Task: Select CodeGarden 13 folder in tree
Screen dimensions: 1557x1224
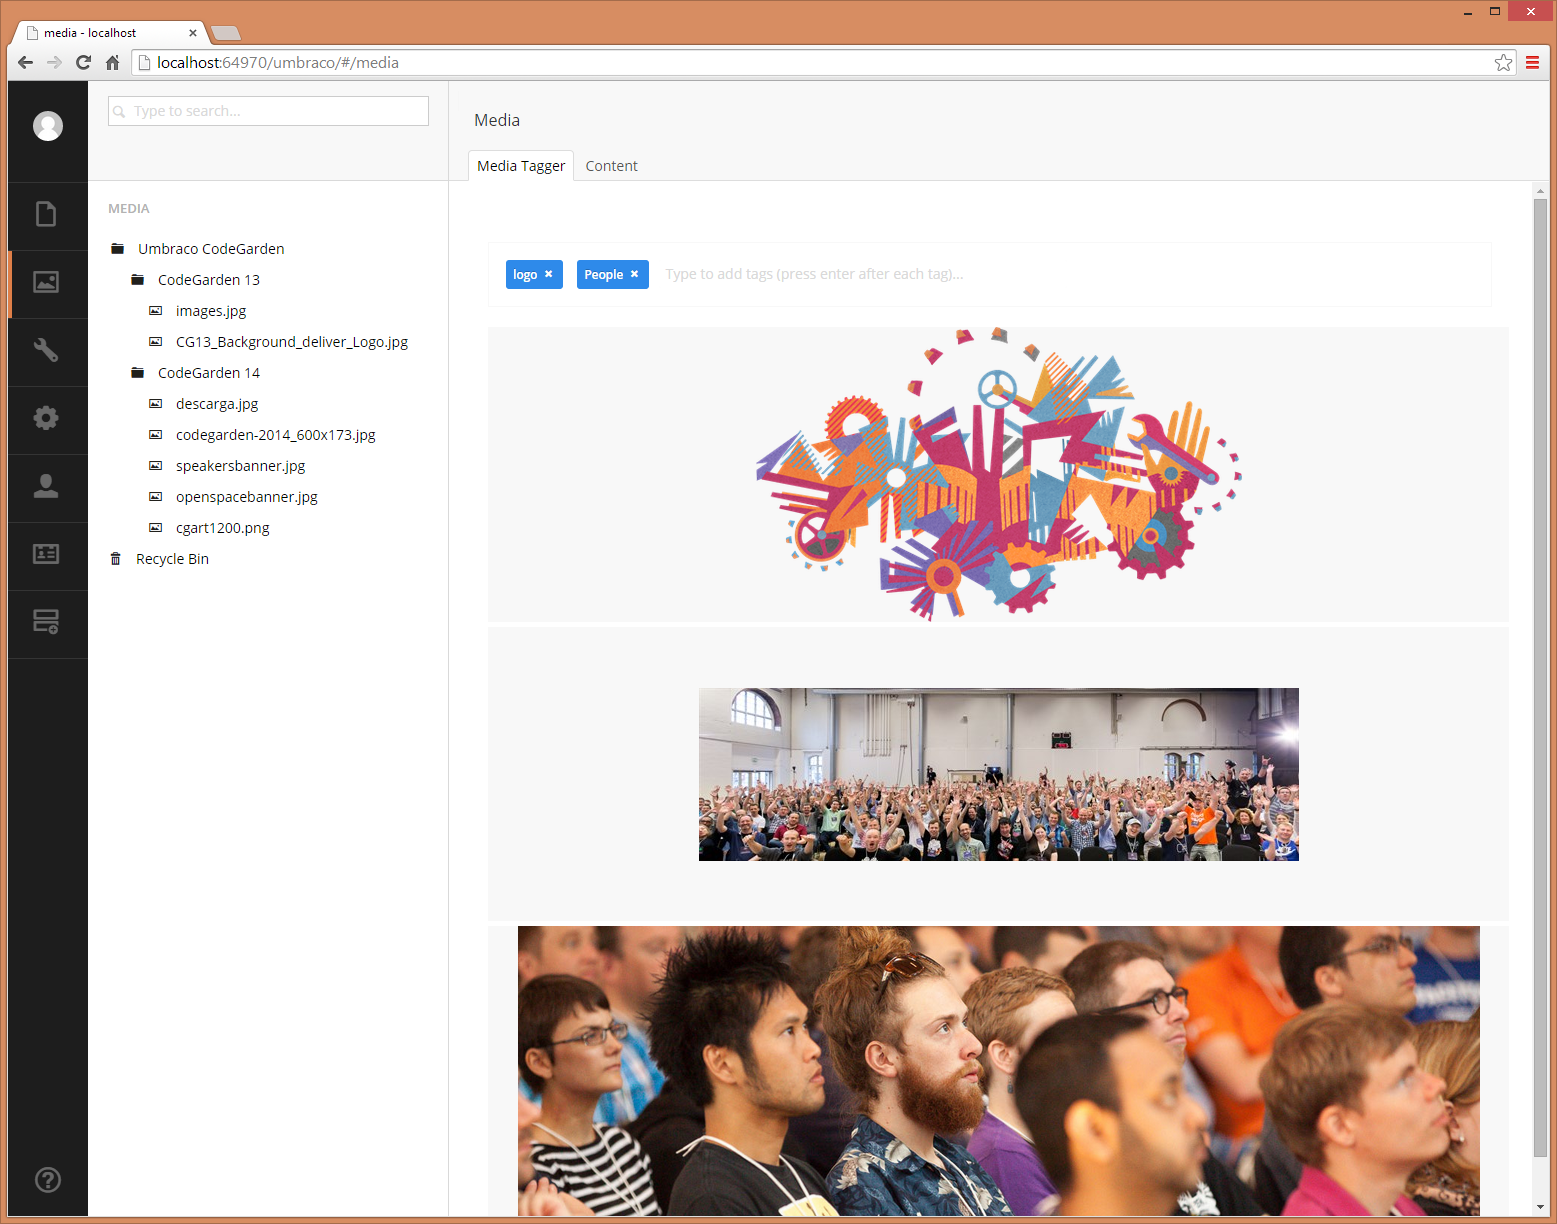Action: 209,280
